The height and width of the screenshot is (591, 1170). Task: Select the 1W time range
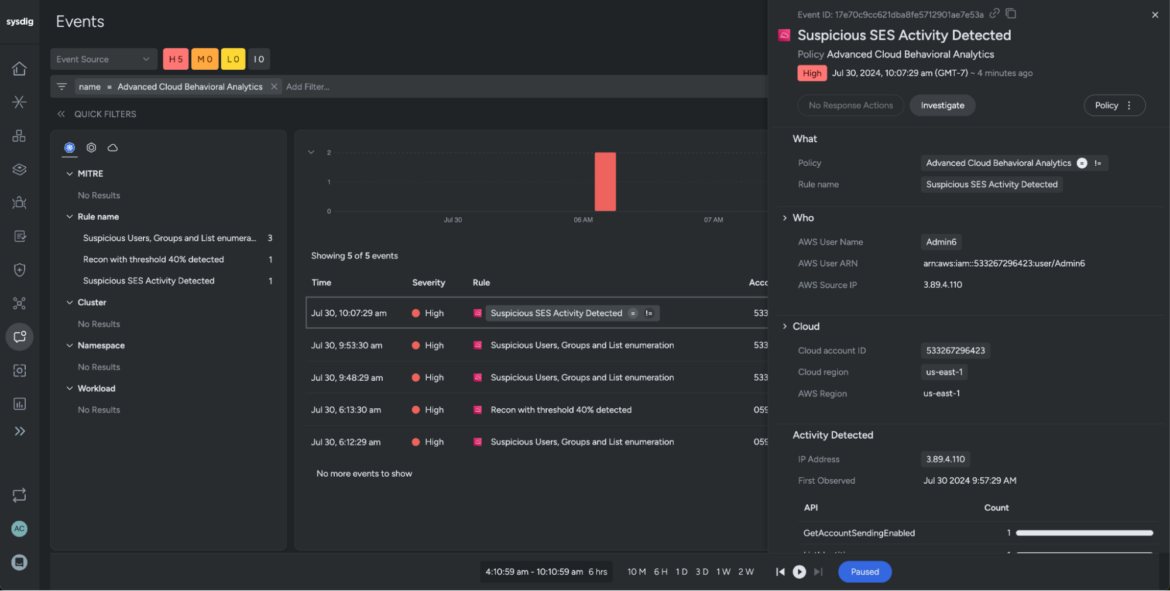point(724,572)
